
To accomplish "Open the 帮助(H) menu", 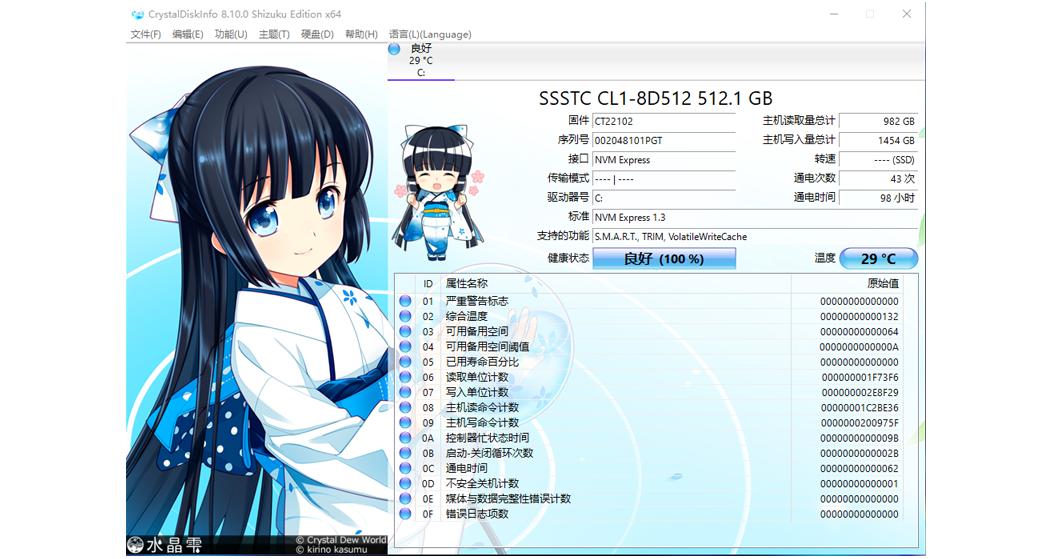I will click(361, 34).
